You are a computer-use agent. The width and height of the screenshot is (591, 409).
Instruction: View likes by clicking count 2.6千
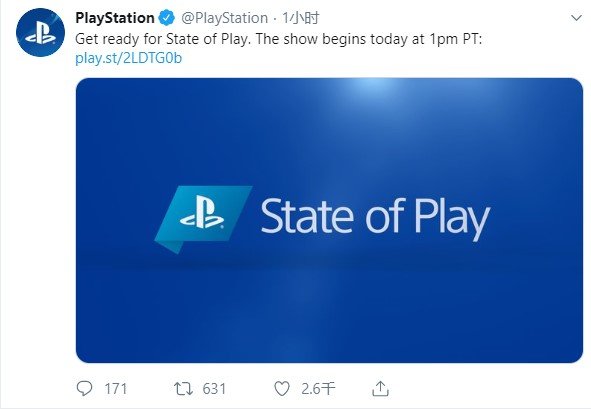pos(318,389)
